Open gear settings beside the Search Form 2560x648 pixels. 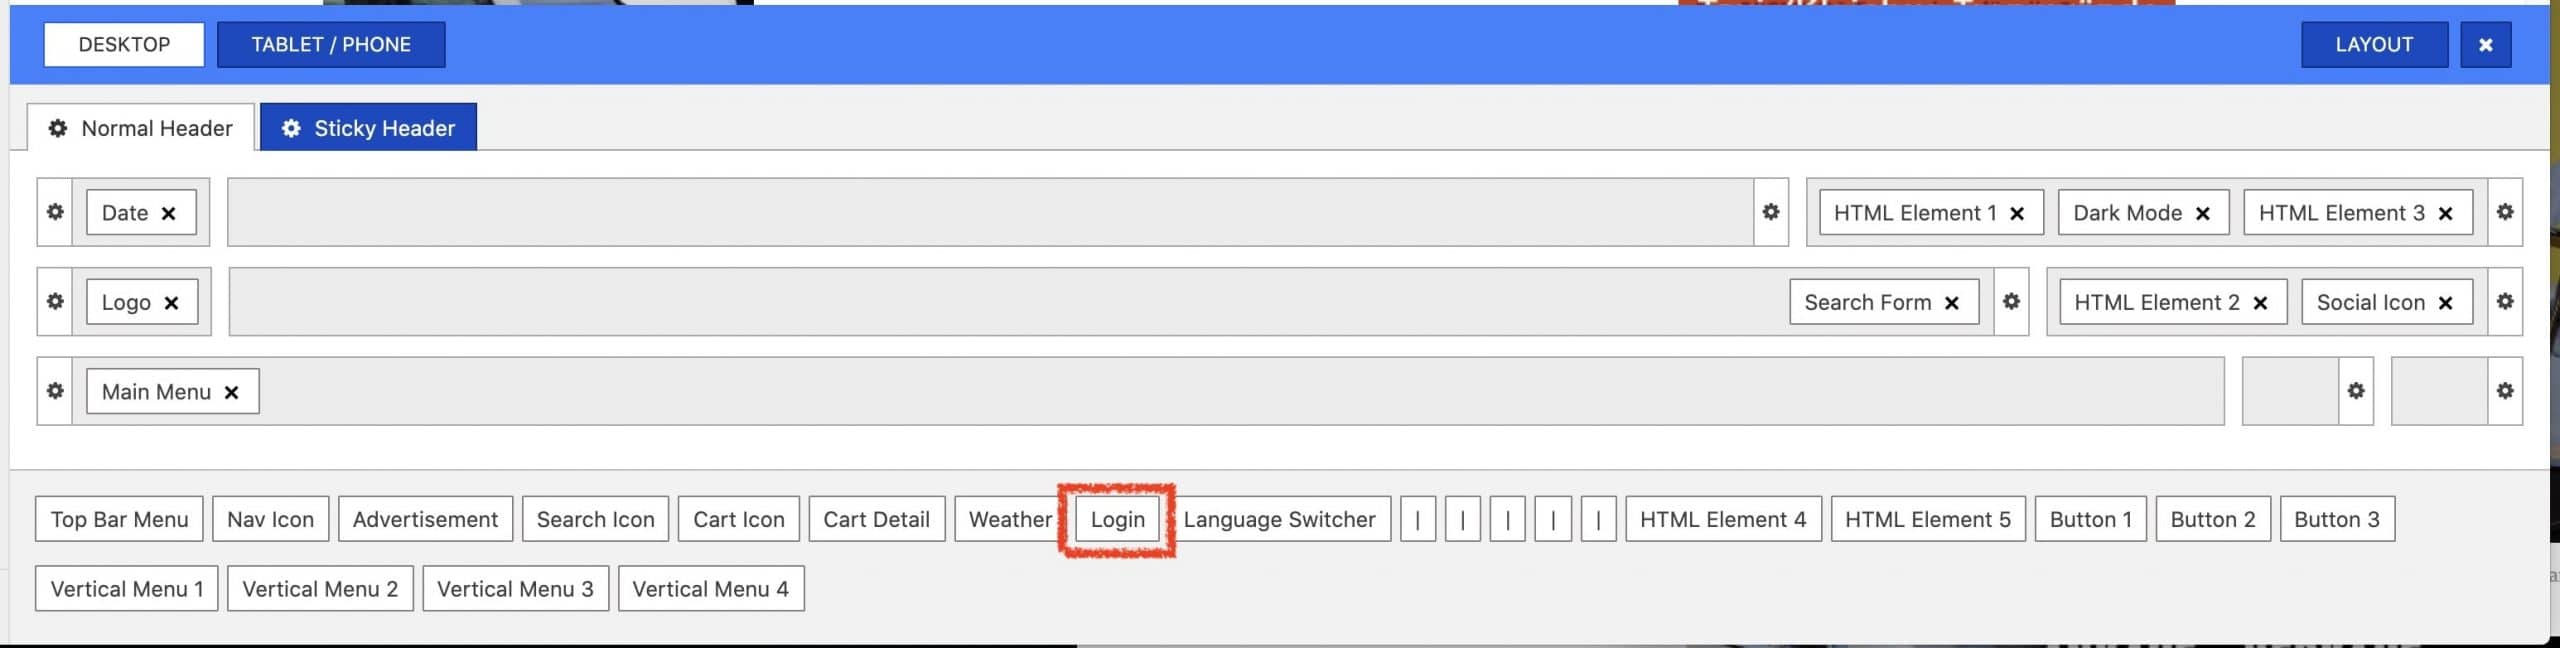(2011, 302)
